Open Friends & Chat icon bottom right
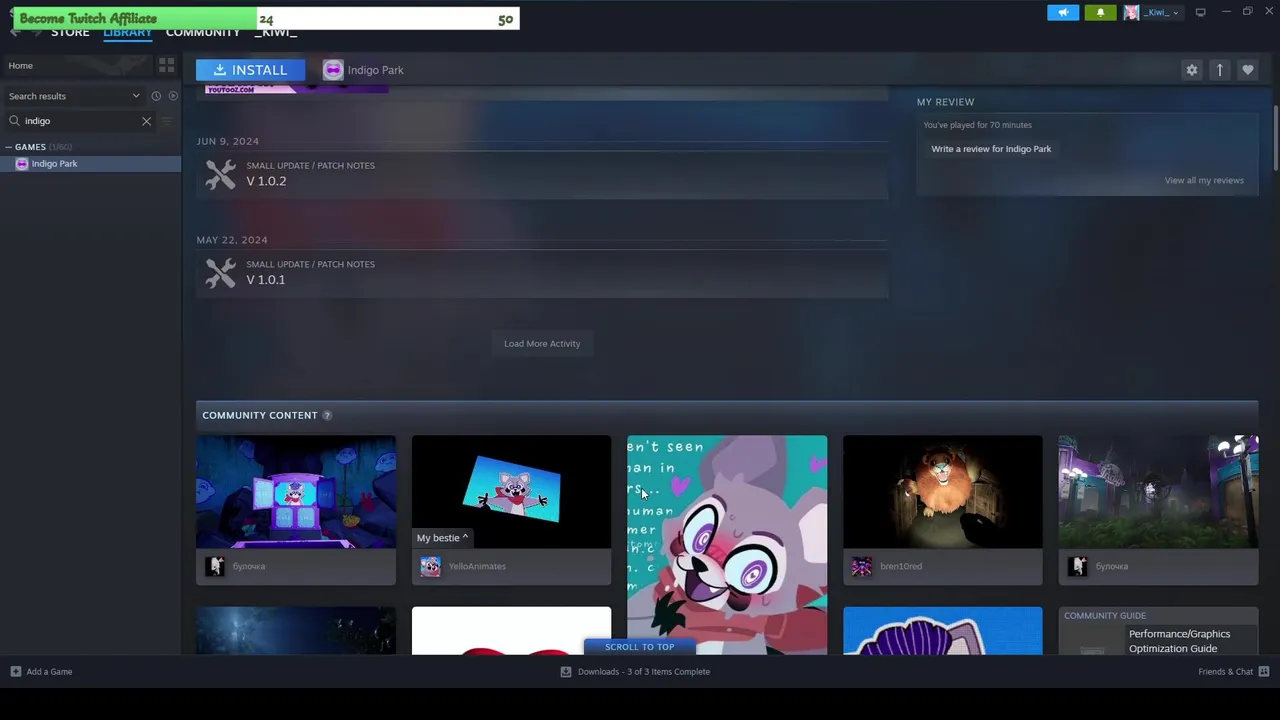This screenshot has width=1280, height=720. point(1264,671)
